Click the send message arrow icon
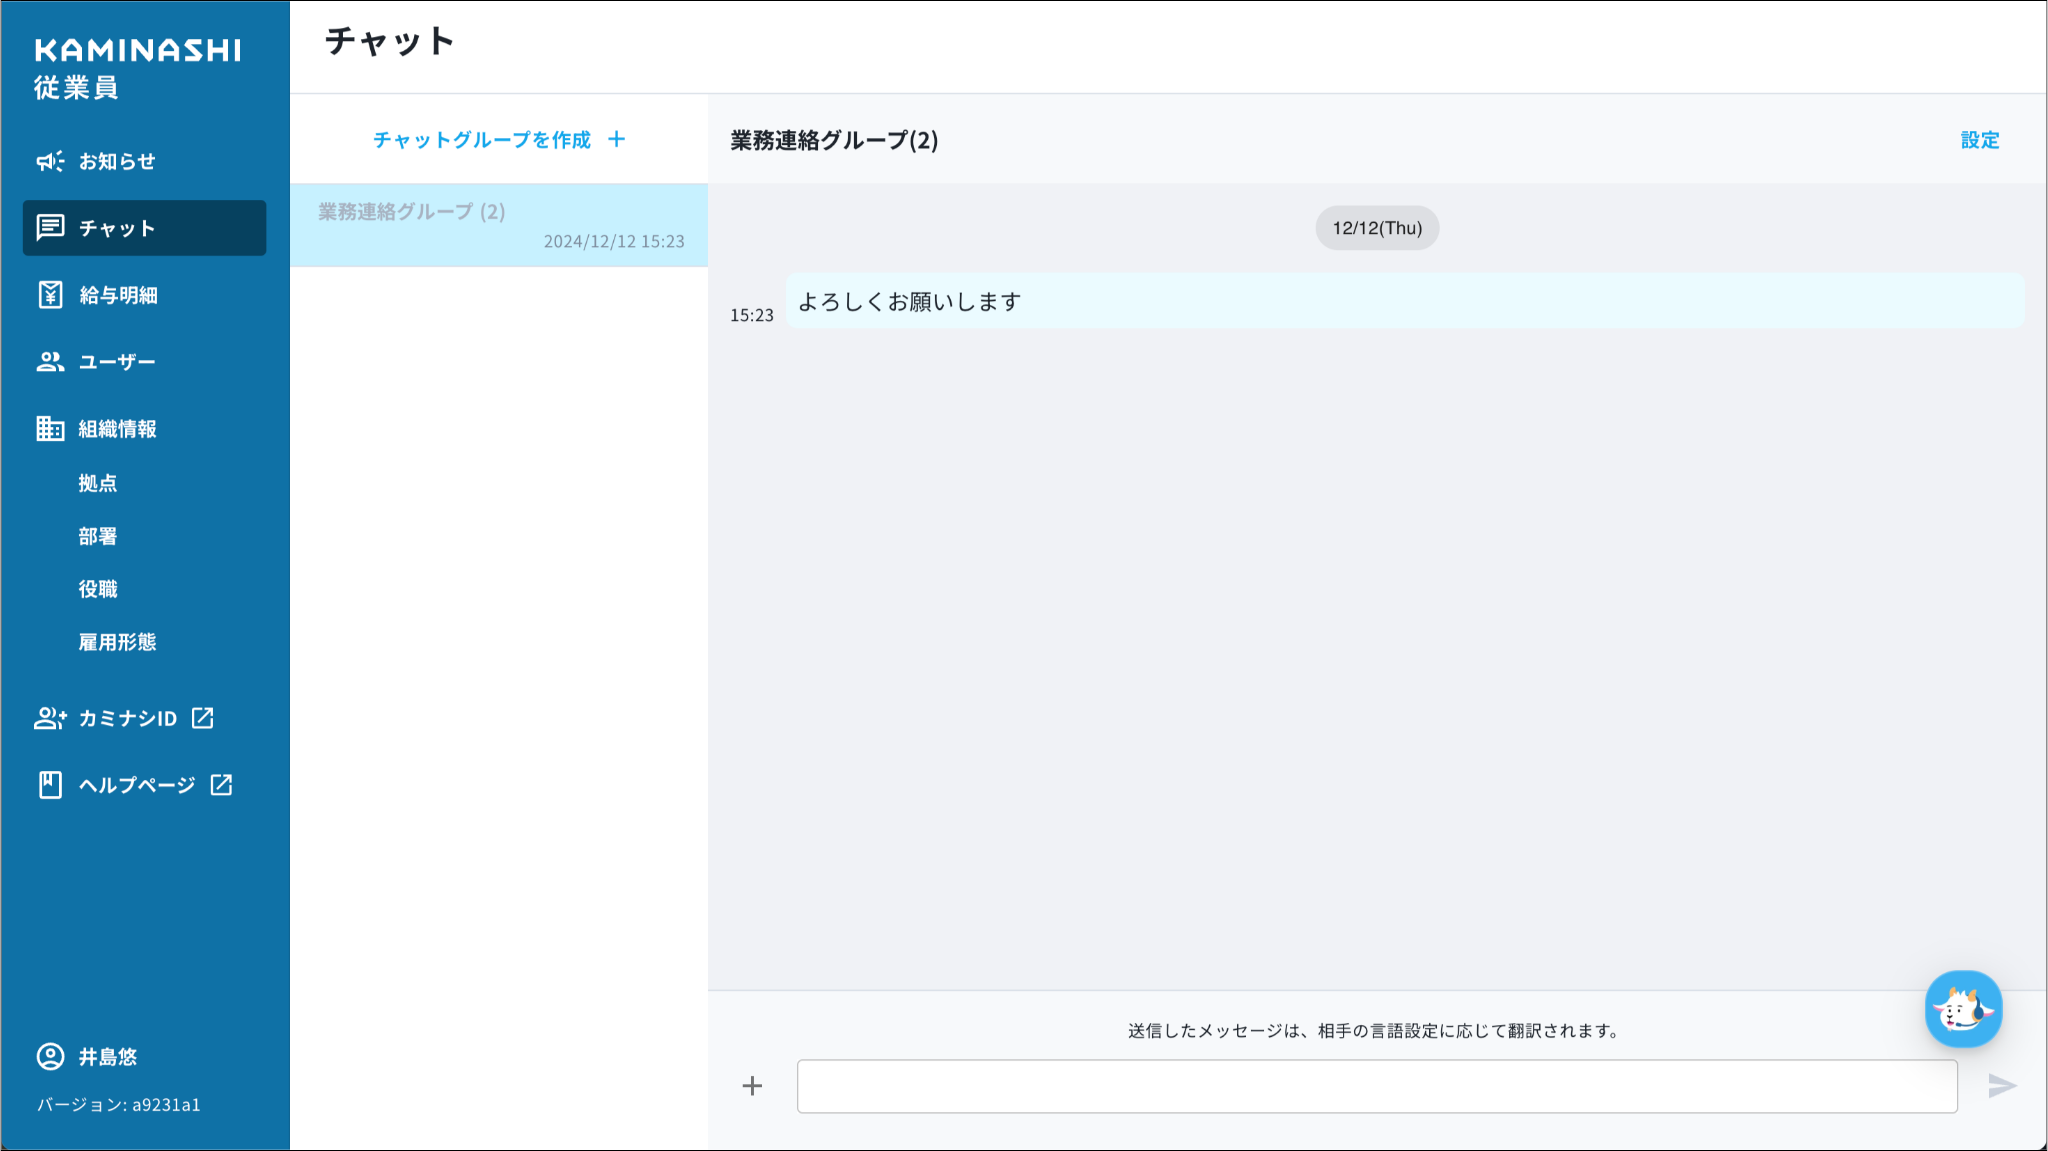The image size is (2048, 1151). click(x=2002, y=1086)
